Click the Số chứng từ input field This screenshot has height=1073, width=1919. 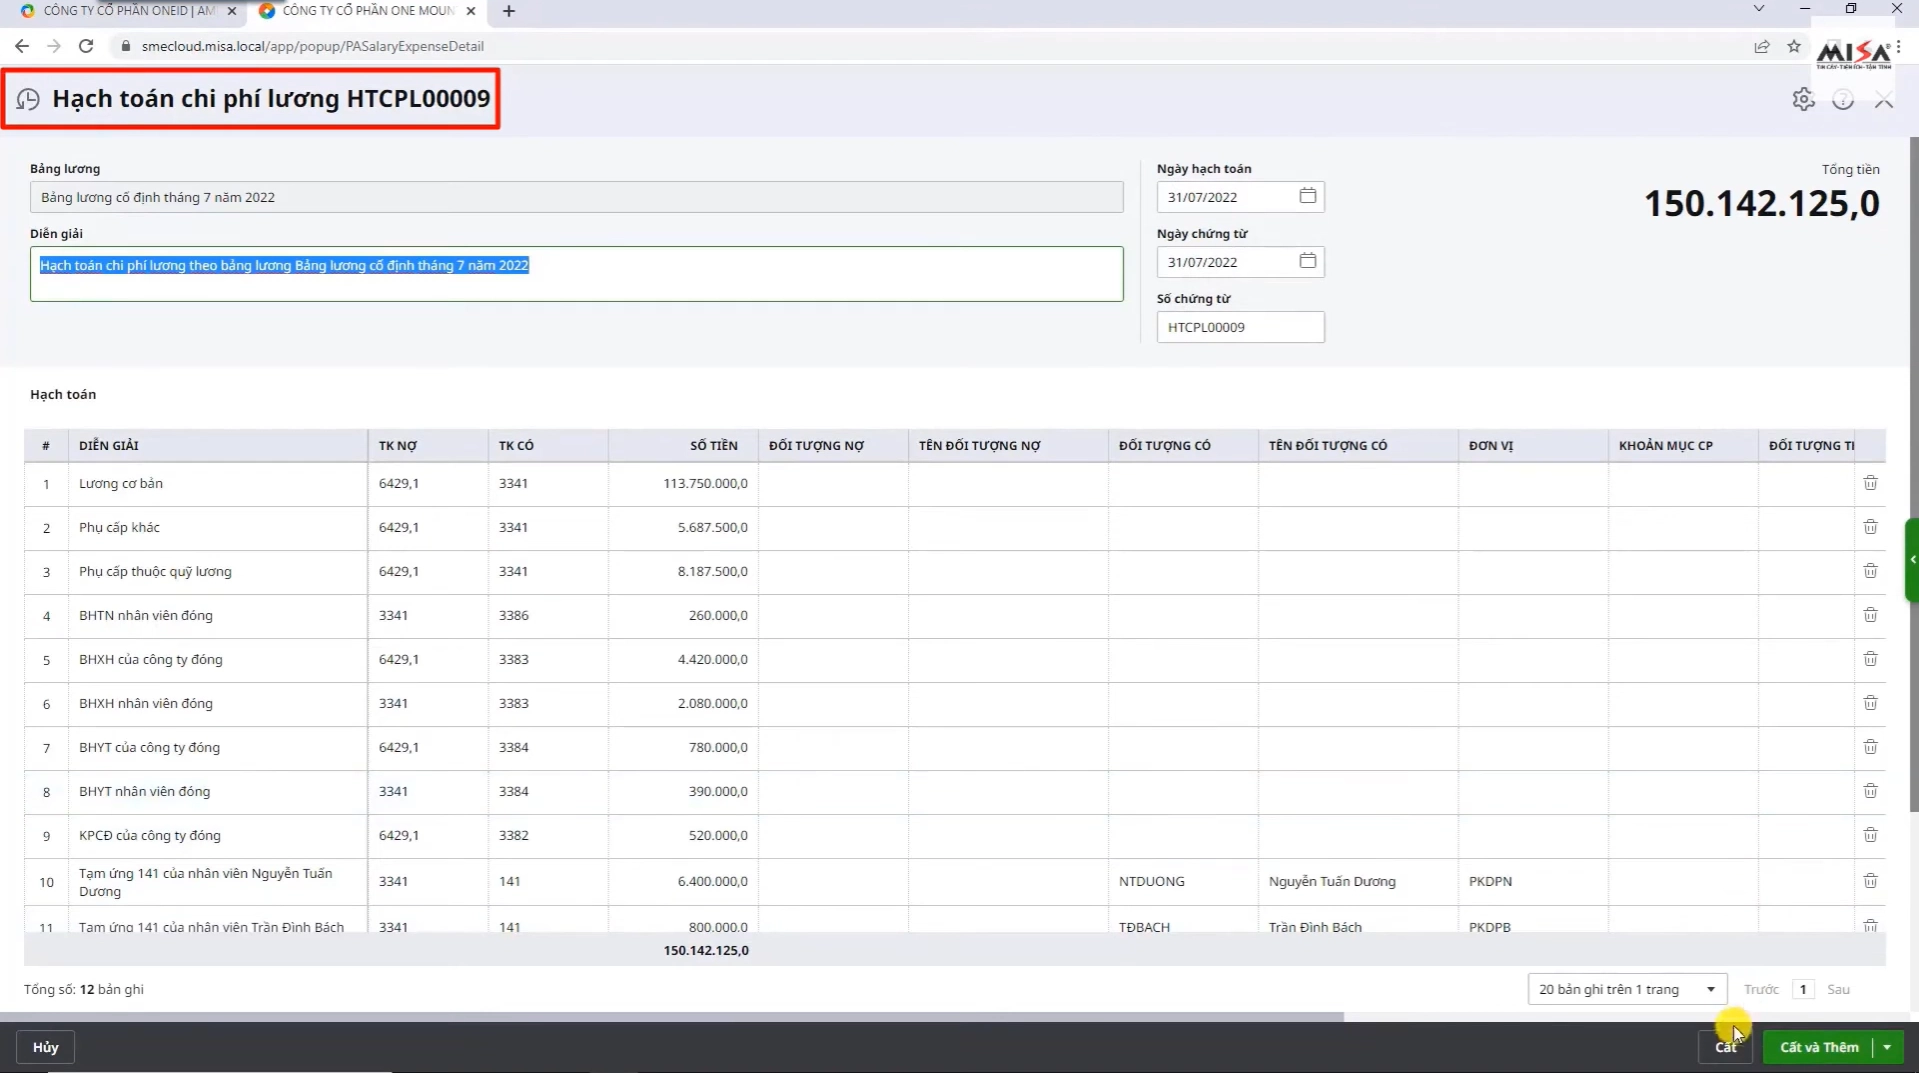pyautogui.click(x=1239, y=327)
